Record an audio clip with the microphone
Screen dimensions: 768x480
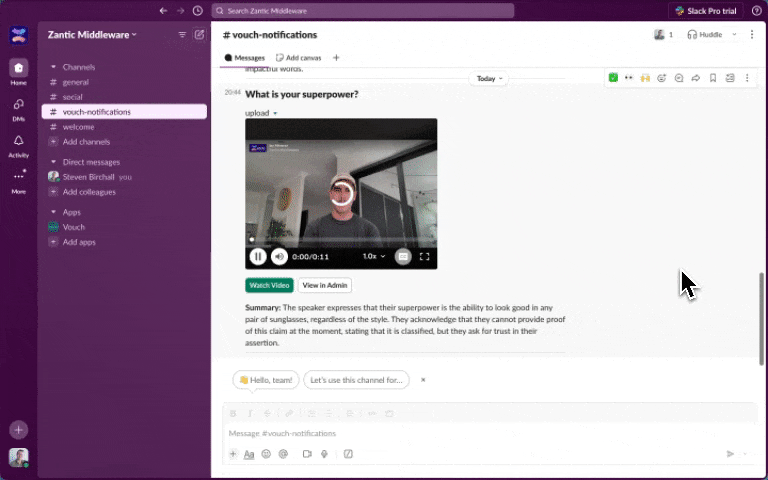click(x=324, y=454)
